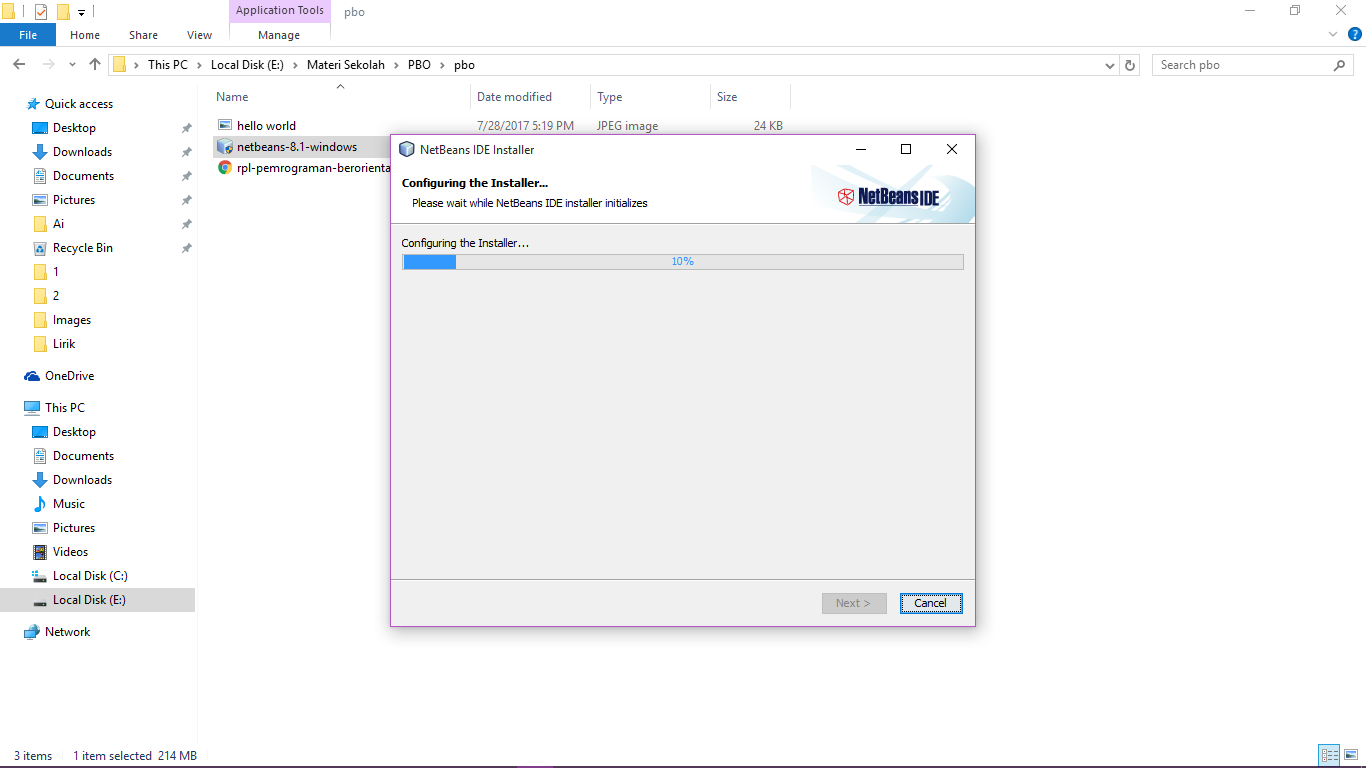Select the rpl-pemrograman Chrome file

click(313, 168)
